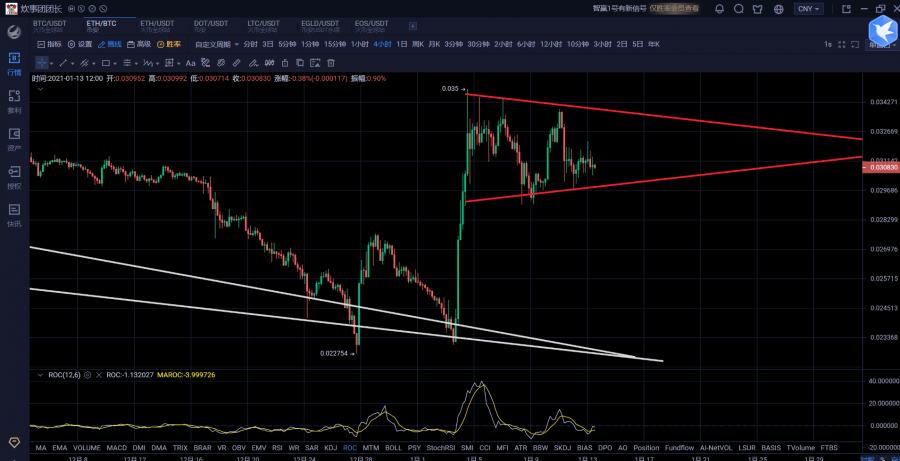Select the measure range tool icon

click(169, 63)
